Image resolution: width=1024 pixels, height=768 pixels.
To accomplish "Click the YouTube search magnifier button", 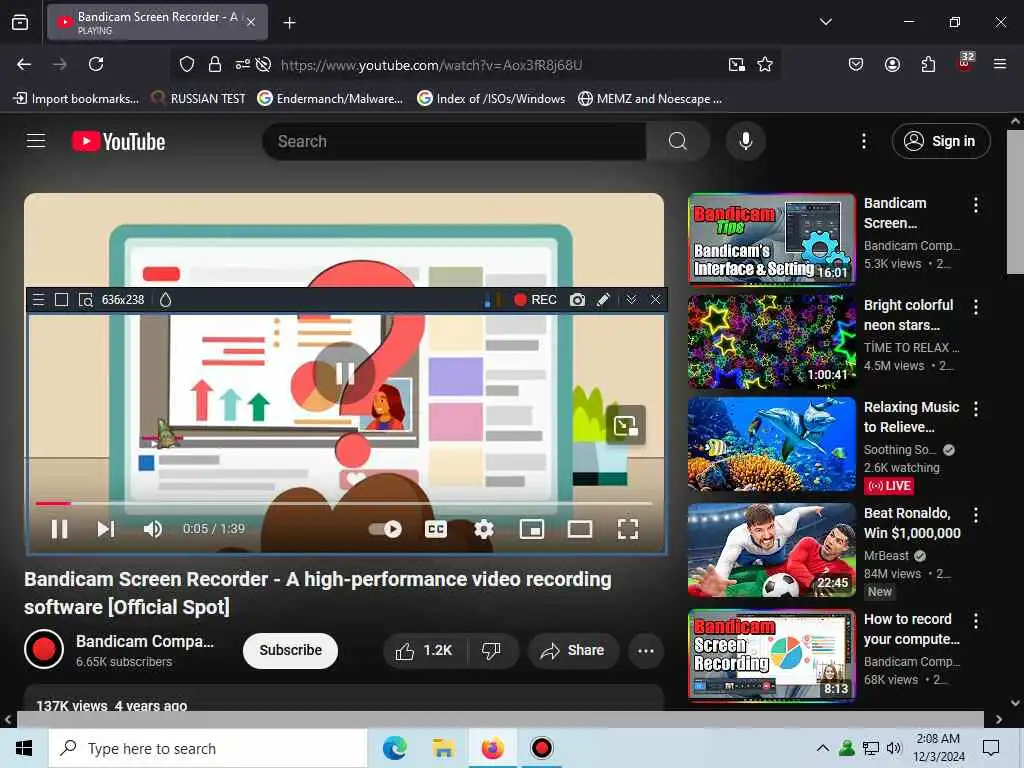I will (678, 141).
